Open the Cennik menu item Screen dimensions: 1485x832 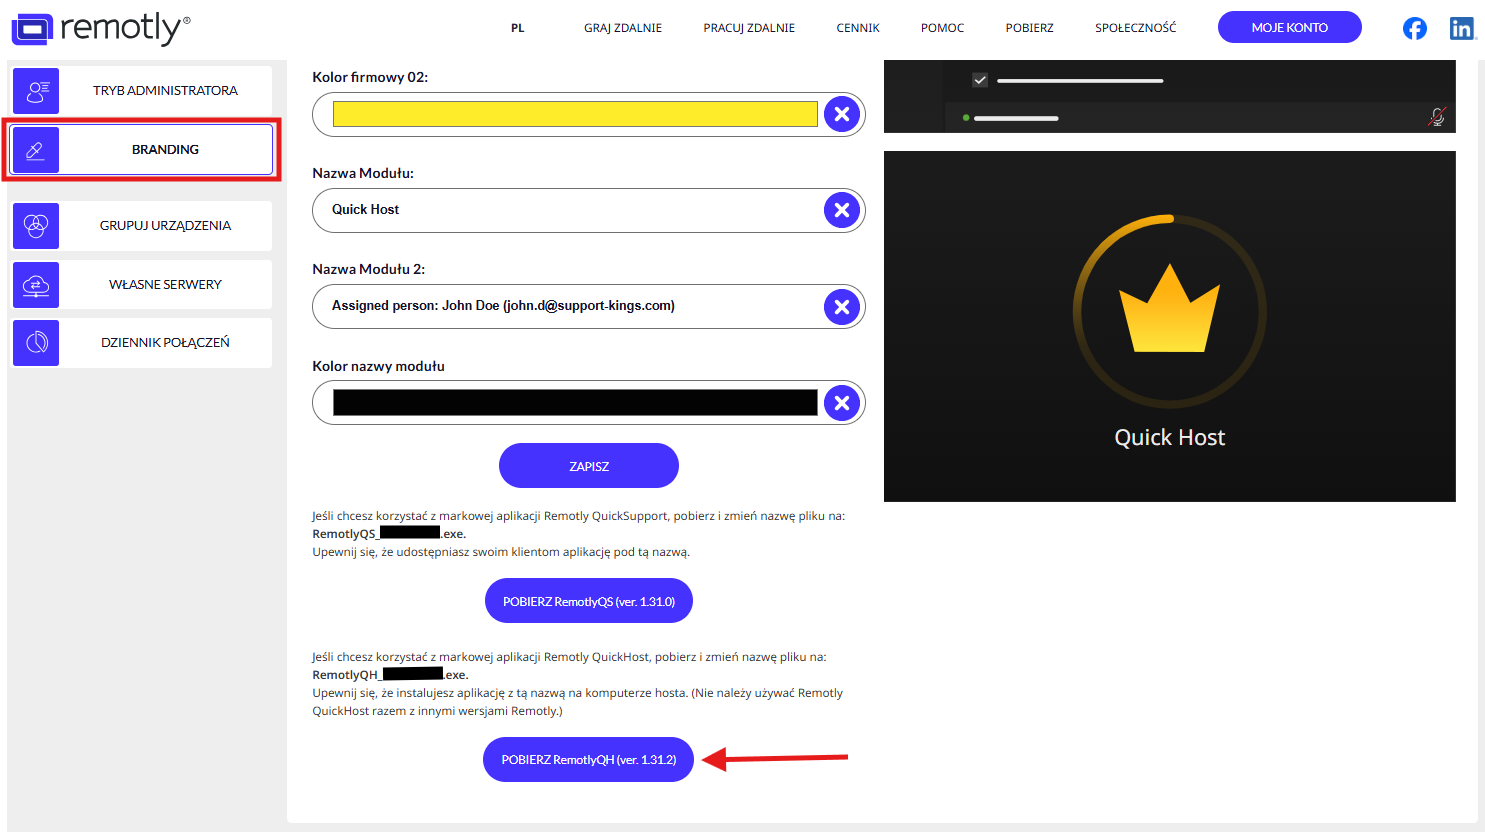tap(858, 28)
